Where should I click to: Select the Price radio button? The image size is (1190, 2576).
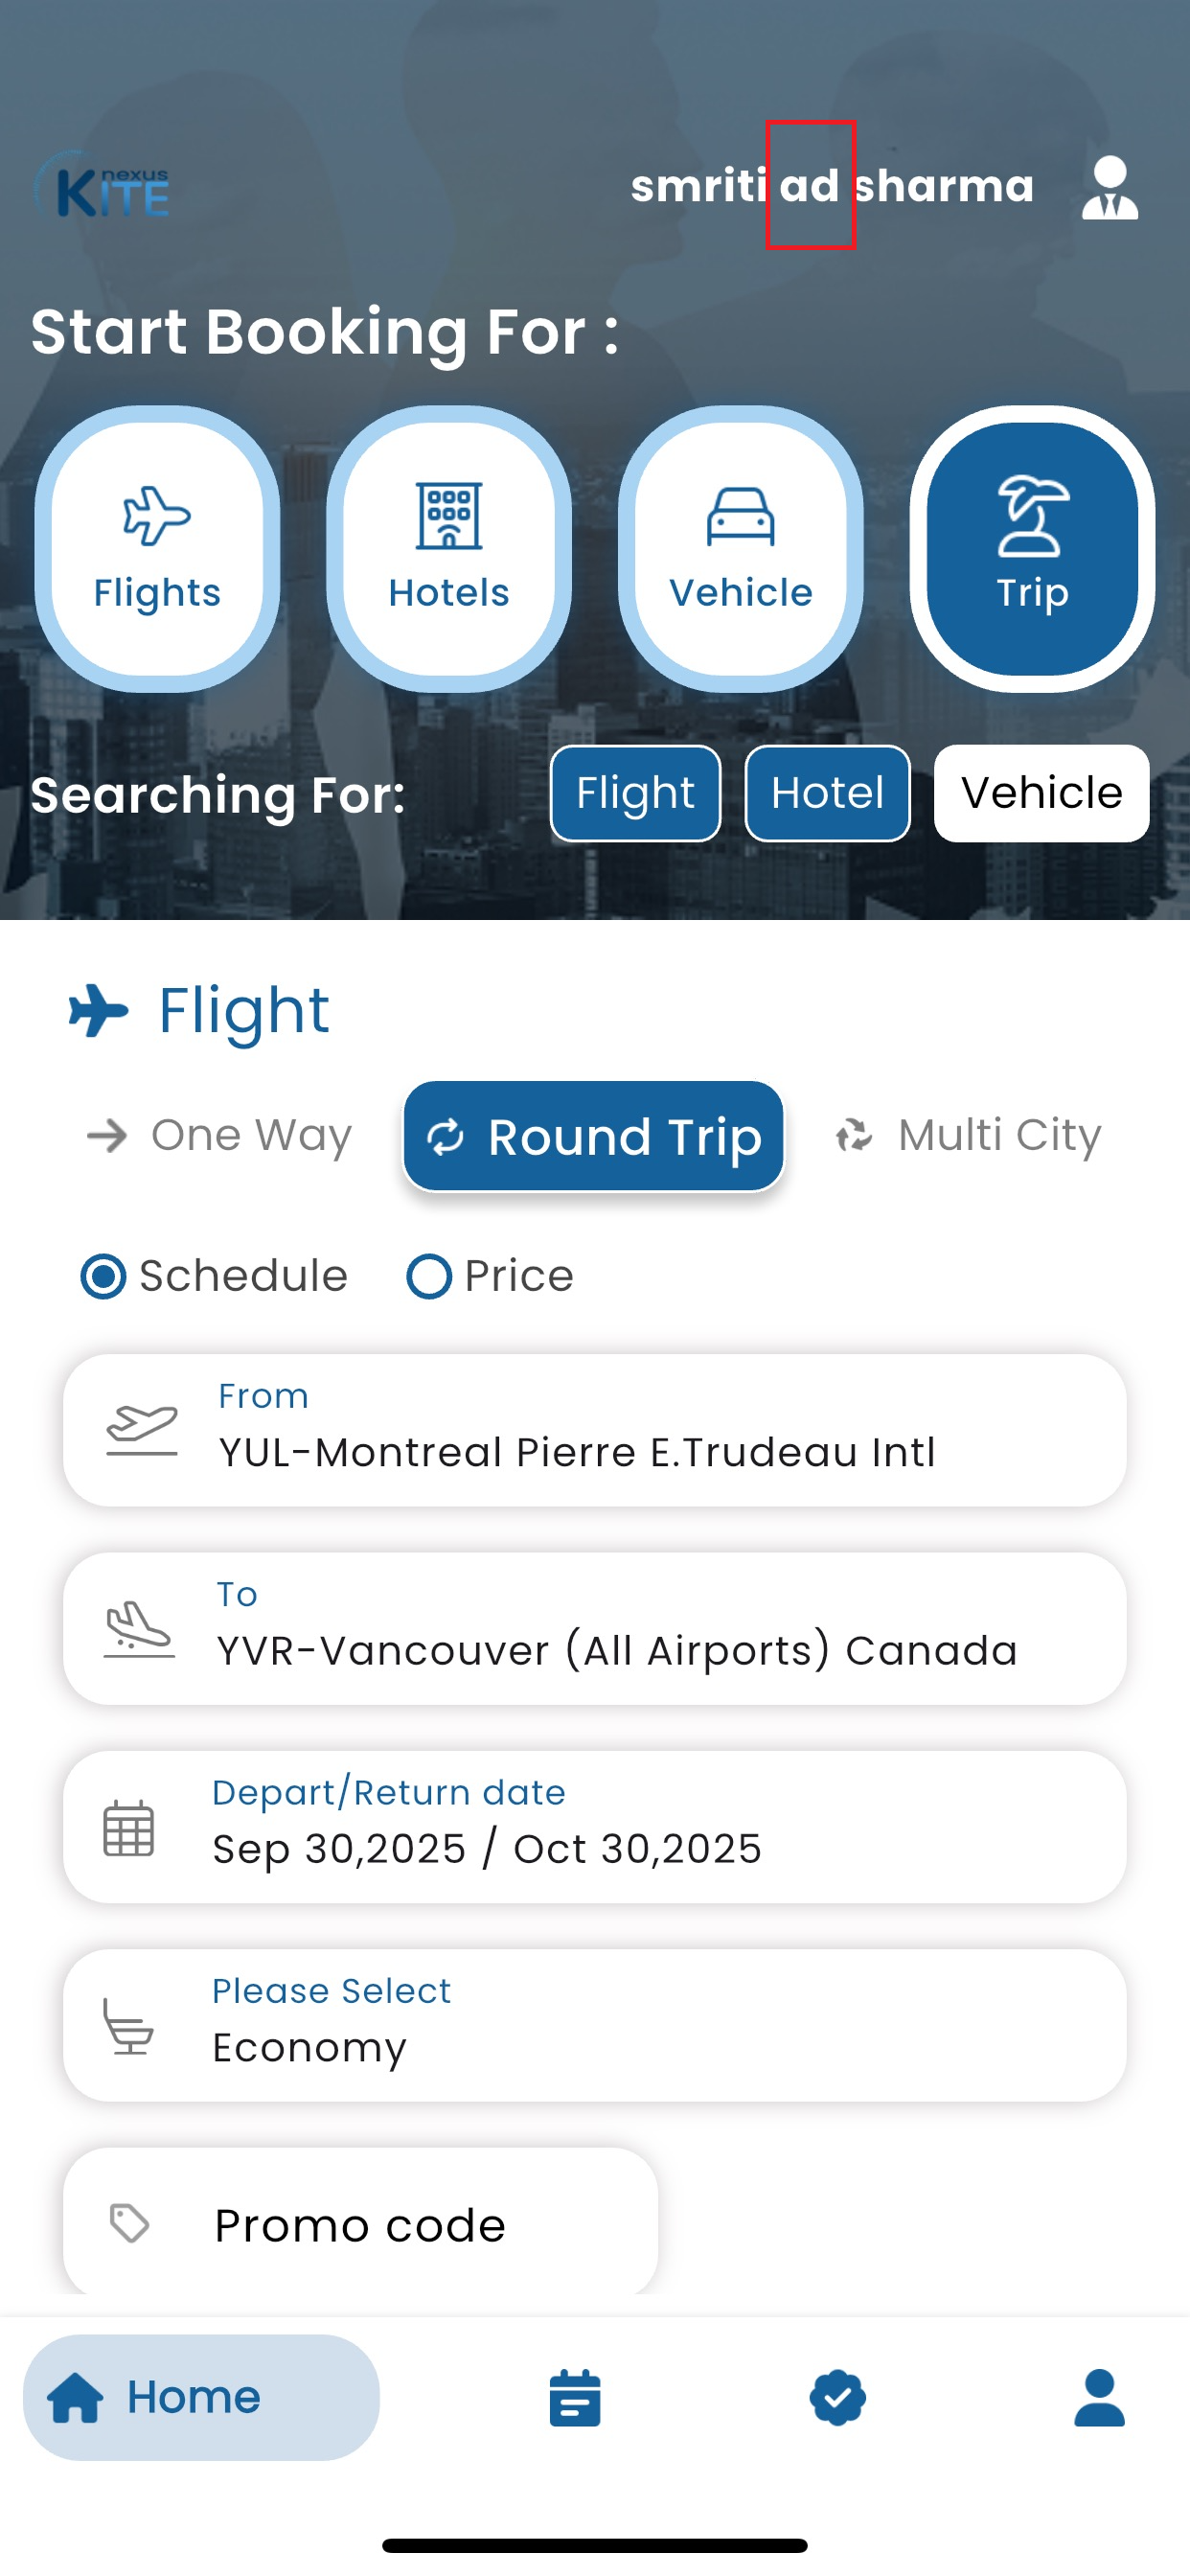(x=429, y=1276)
